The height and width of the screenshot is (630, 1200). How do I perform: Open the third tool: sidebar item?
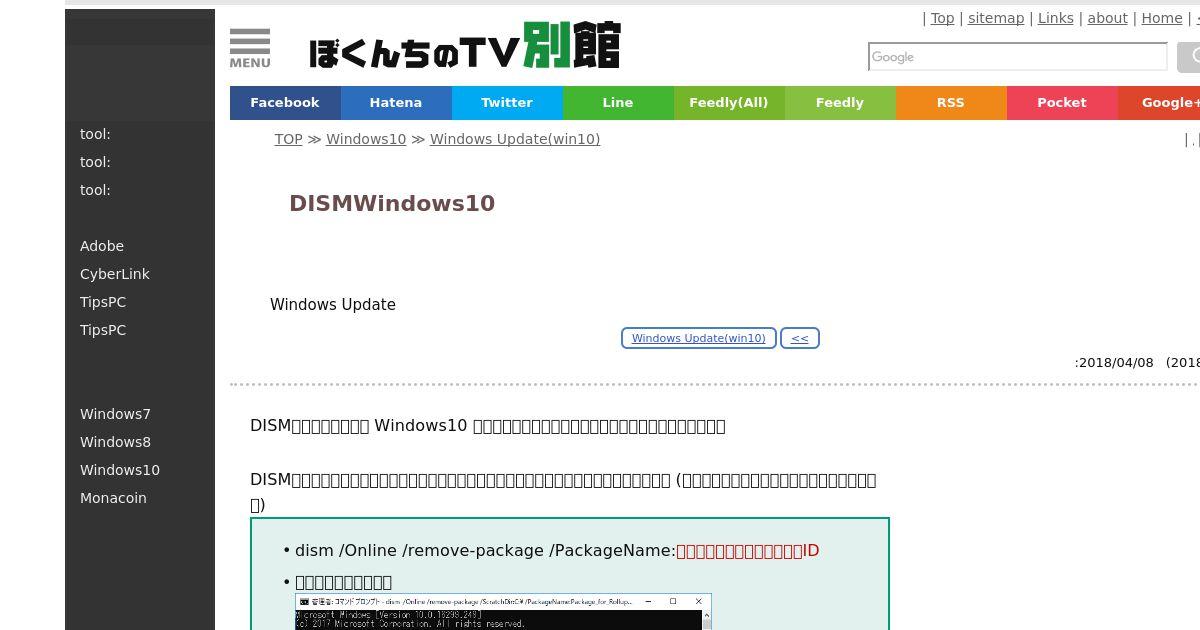coord(95,190)
